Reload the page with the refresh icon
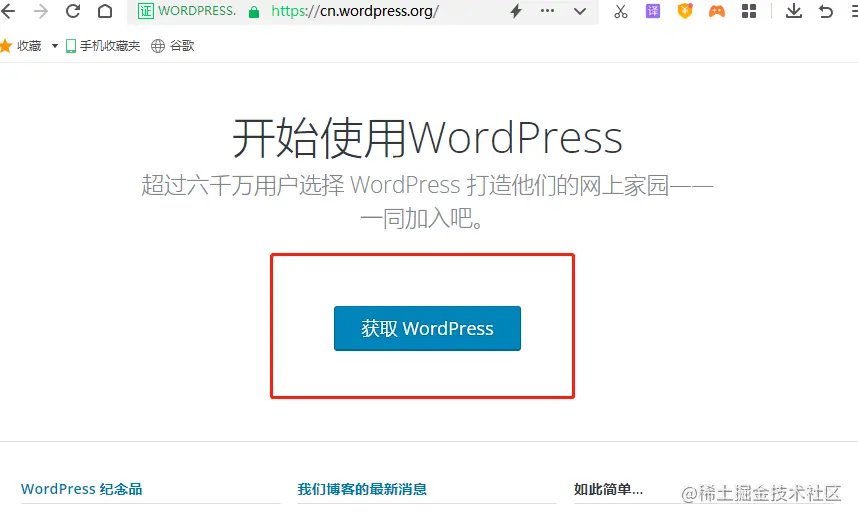Image resolution: width=858 pixels, height=520 pixels. point(73,11)
